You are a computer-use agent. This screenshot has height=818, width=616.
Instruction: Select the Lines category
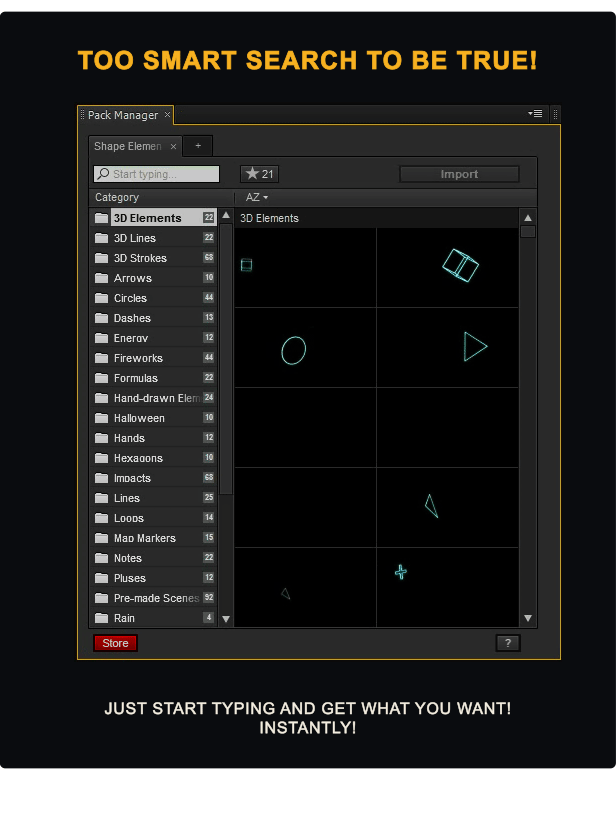click(155, 498)
